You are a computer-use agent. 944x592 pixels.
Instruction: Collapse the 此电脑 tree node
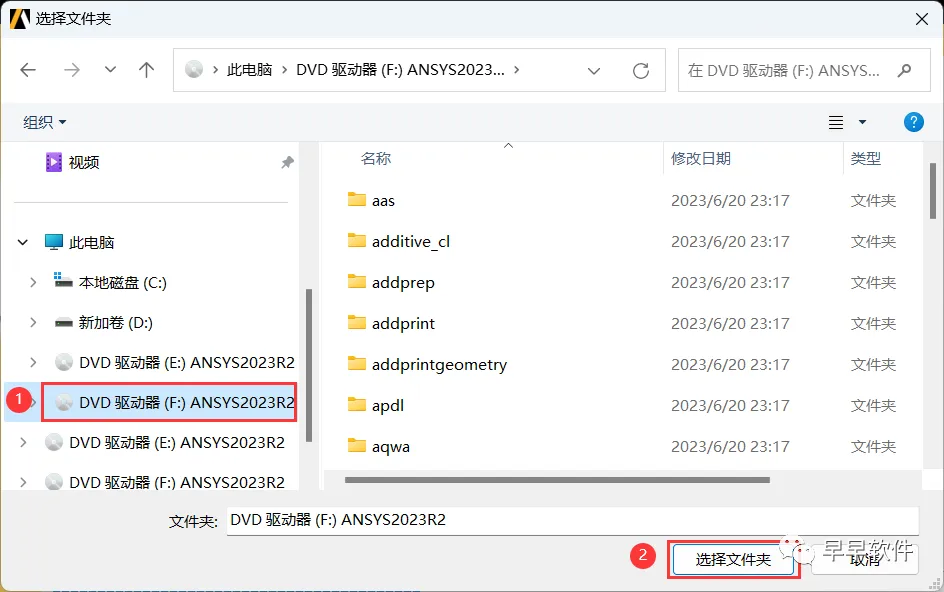point(23,243)
